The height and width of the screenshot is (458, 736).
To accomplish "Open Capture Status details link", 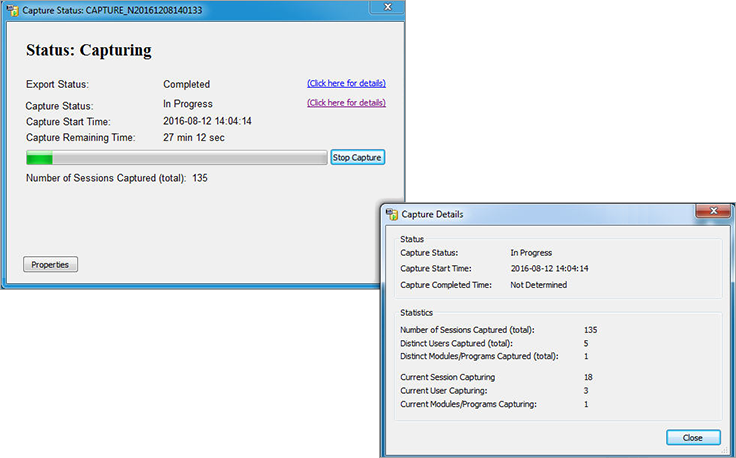I will (346, 103).
